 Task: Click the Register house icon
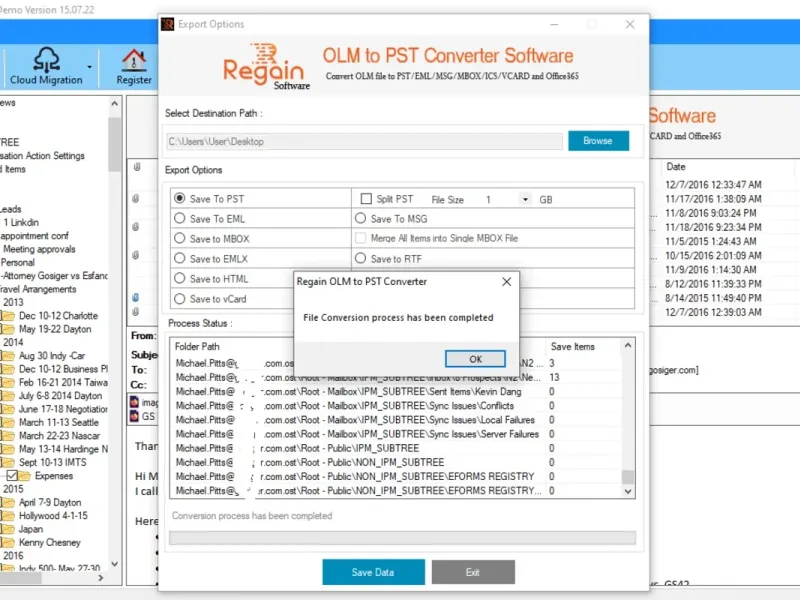(x=134, y=60)
